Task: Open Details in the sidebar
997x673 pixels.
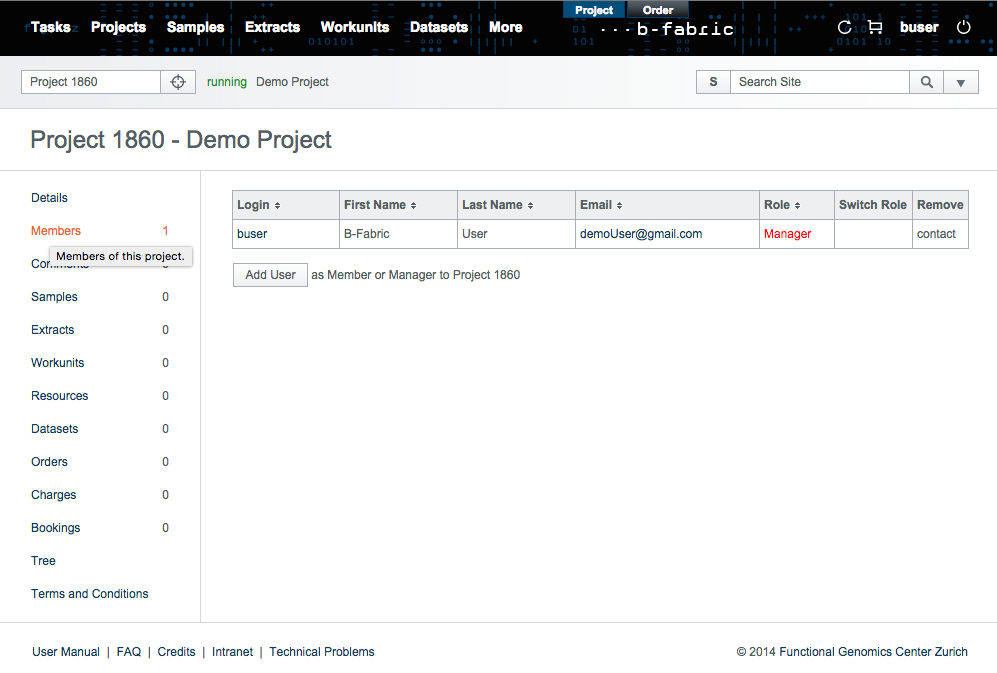Action: tap(49, 198)
